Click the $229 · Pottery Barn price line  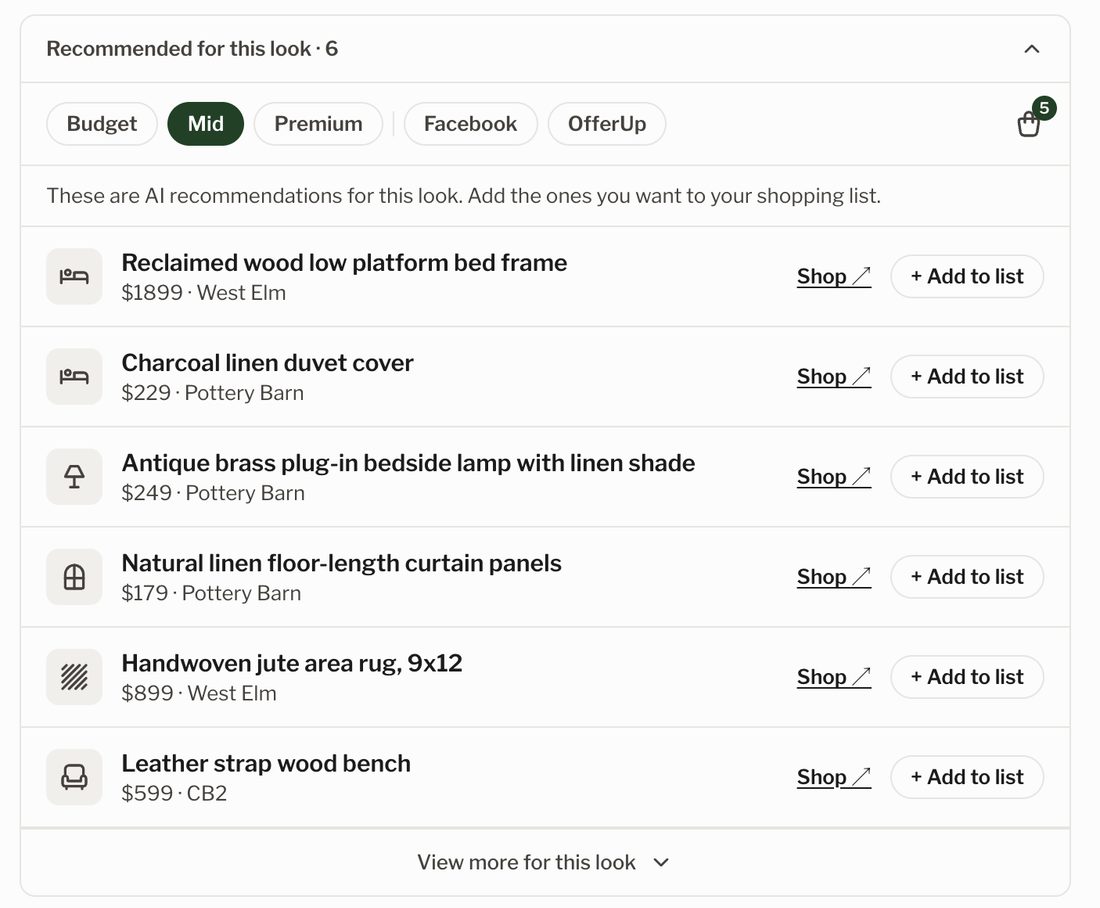pos(213,393)
